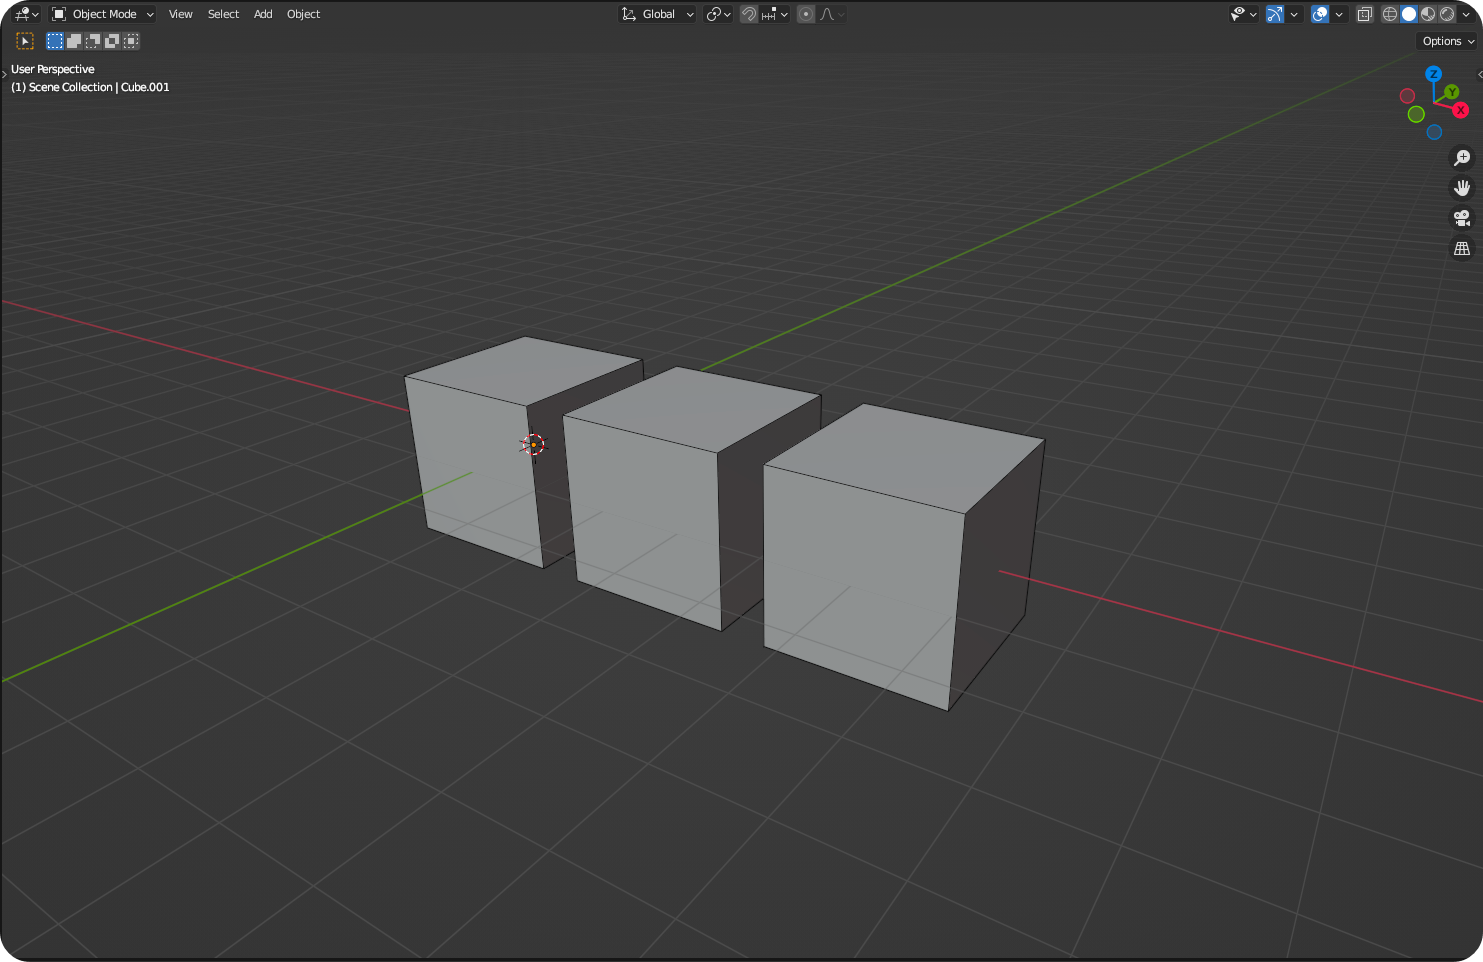Expand the left toolbar arrow
This screenshot has height=962, width=1483.
point(4,75)
